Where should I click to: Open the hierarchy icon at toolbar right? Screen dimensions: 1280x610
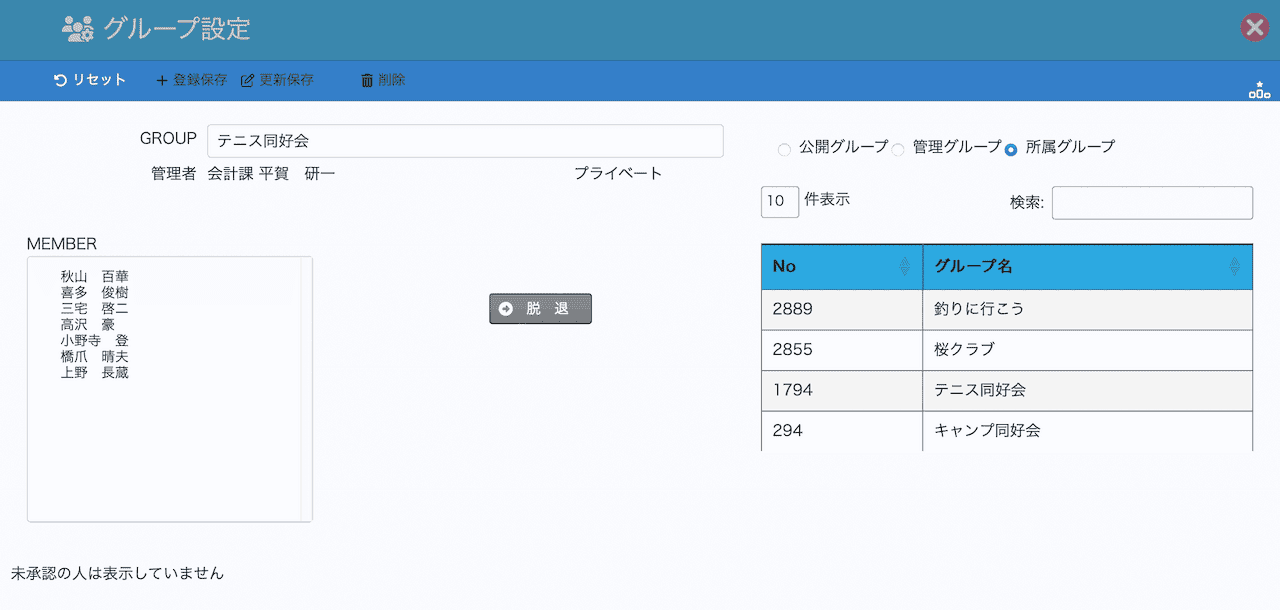click(1259, 90)
